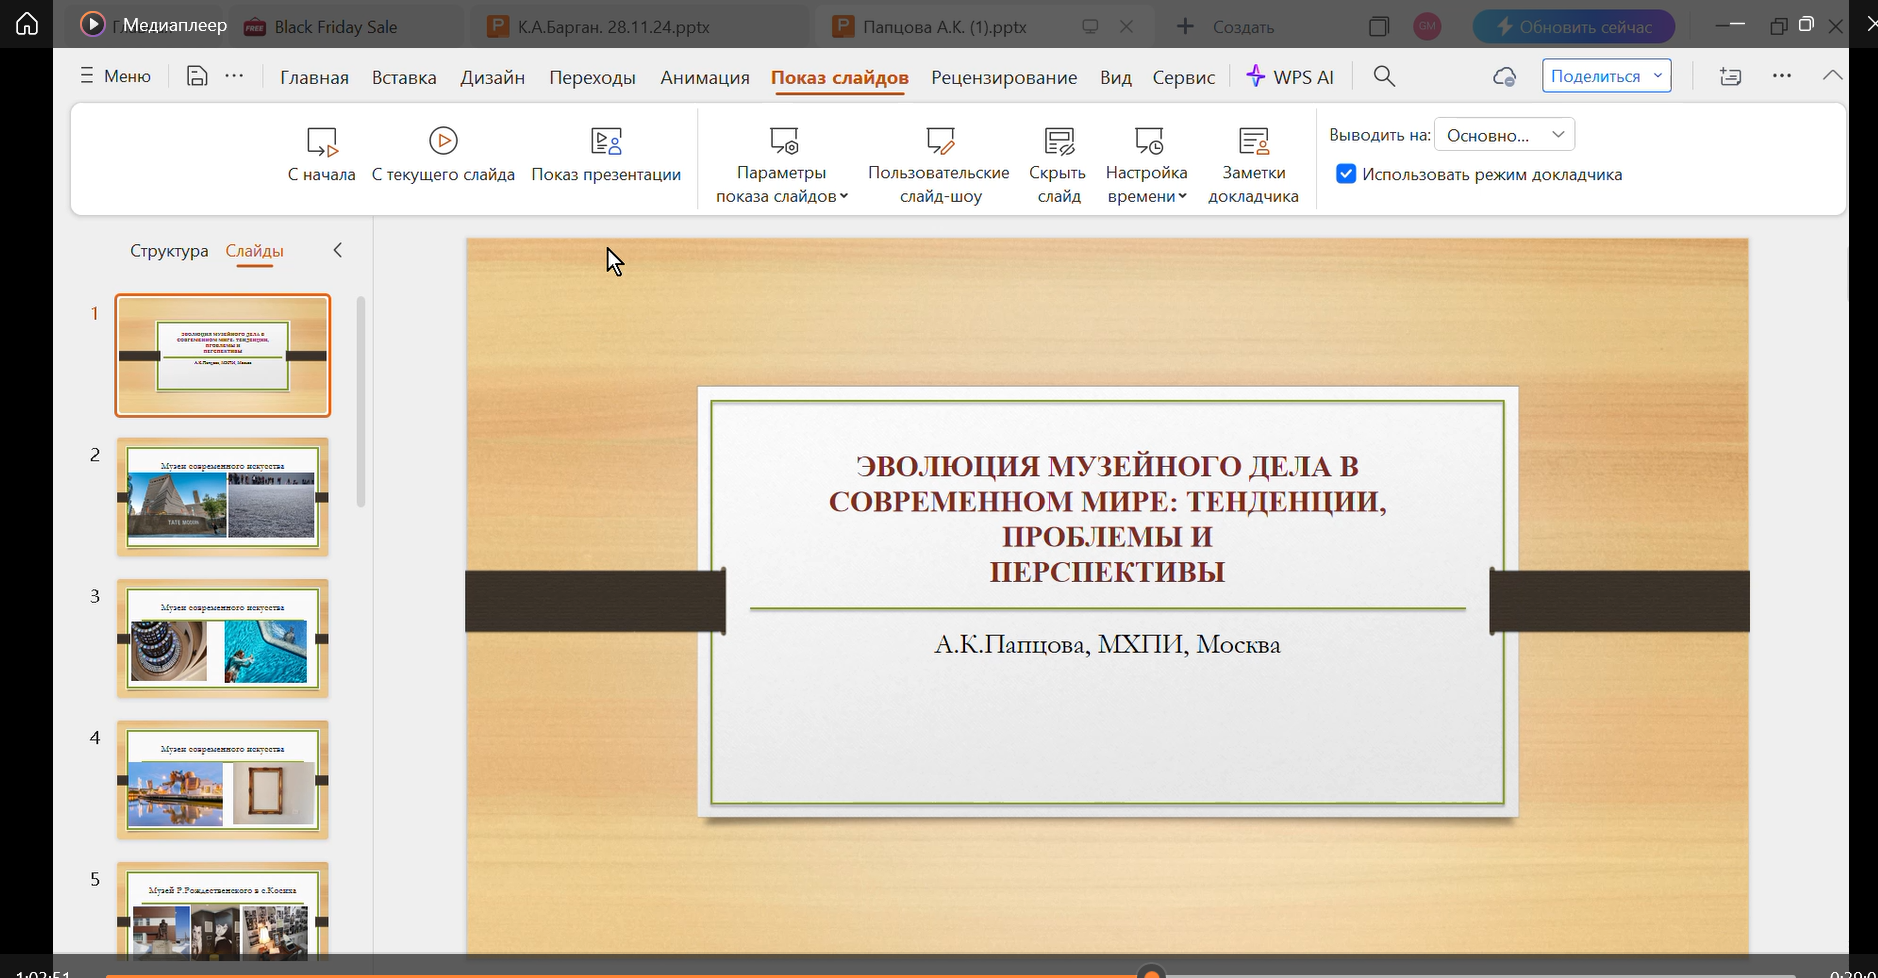
Task: Start slideshow with the 'С начала' icon
Action: tap(322, 142)
